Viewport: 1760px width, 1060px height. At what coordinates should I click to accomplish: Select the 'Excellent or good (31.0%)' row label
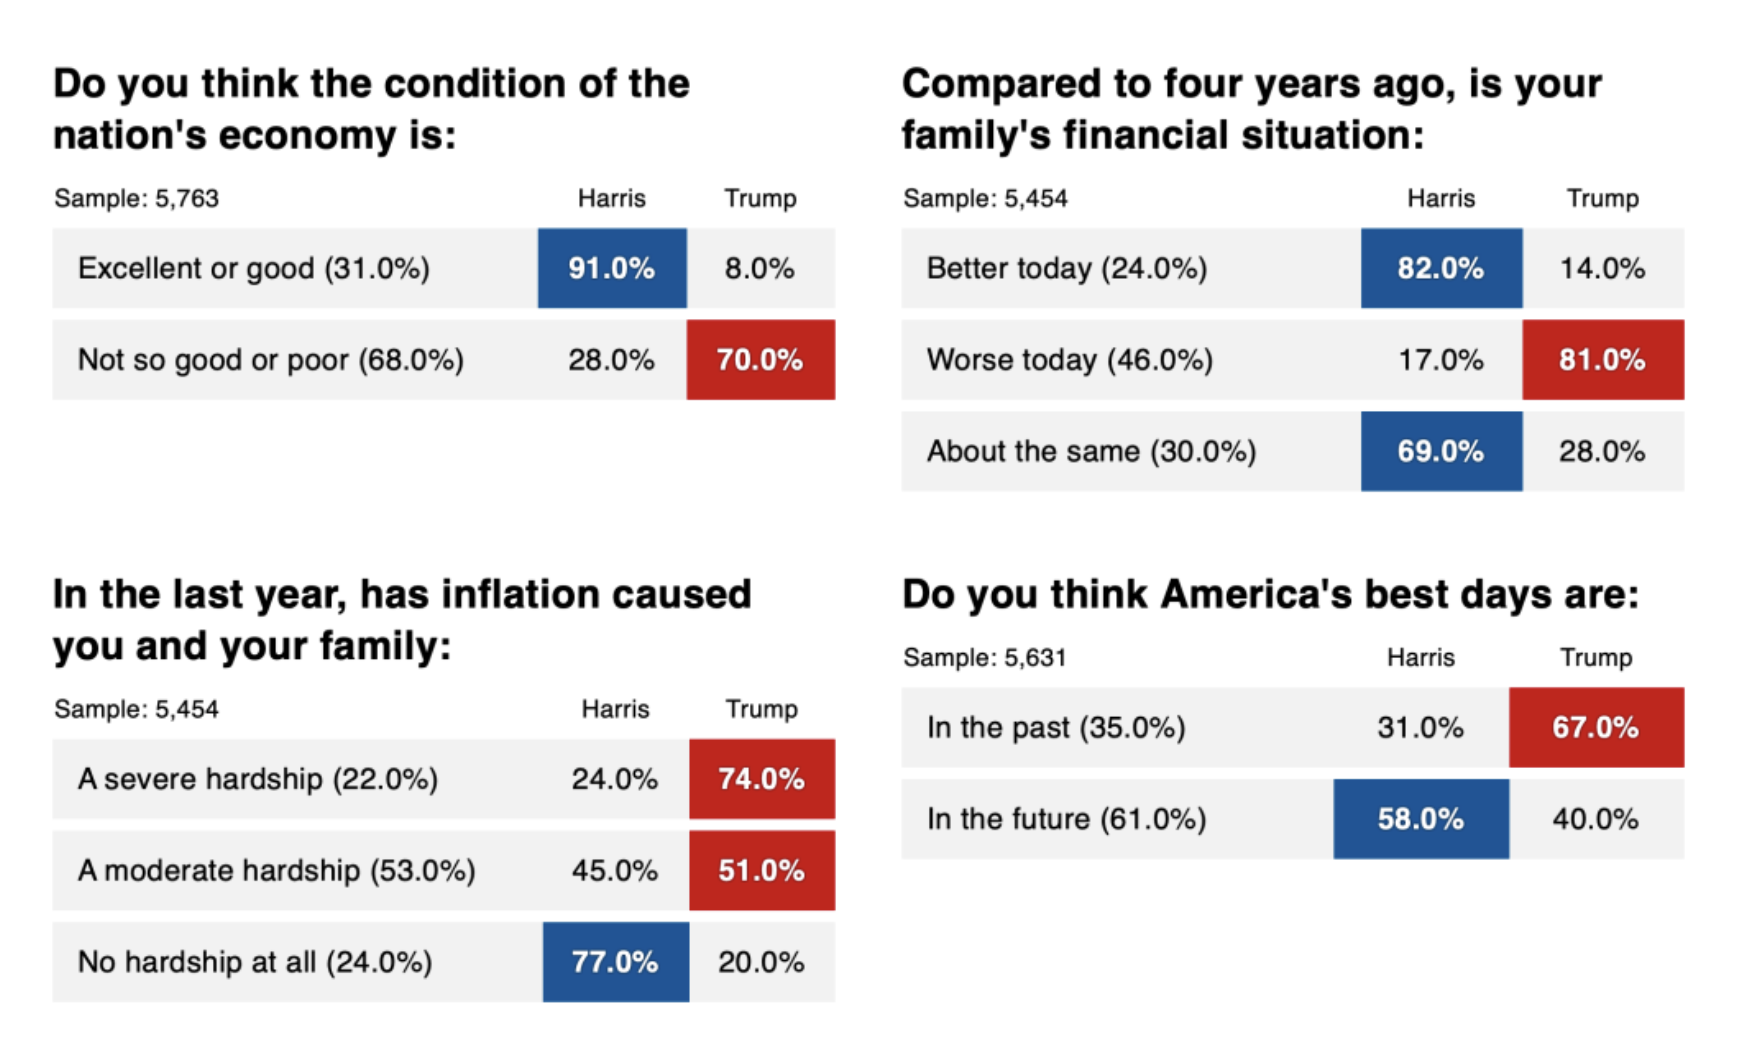(254, 268)
